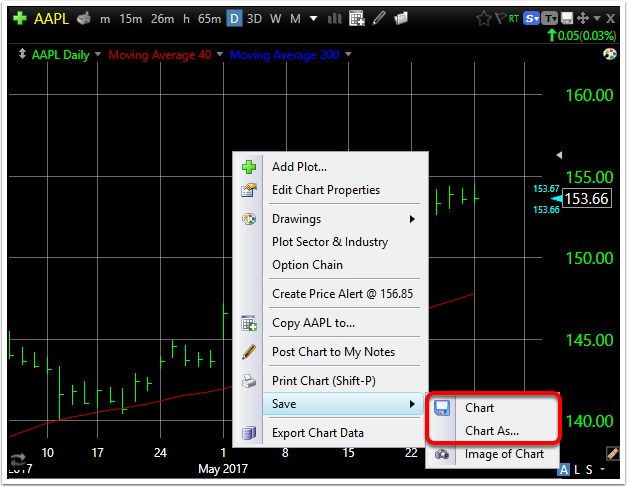Open the time frame dropdown arrow
The width and height of the screenshot is (627, 487).
click(x=314, y=18)
